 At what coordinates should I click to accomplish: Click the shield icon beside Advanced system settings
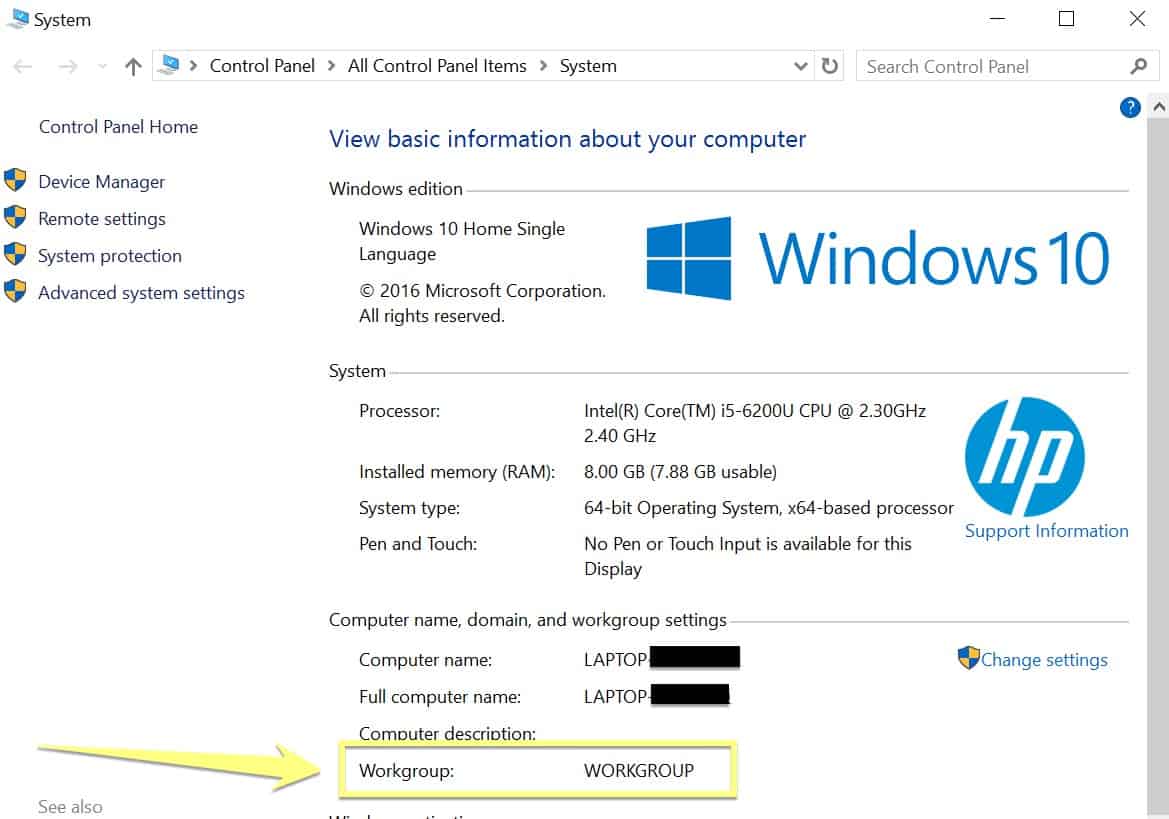(15, 291)
